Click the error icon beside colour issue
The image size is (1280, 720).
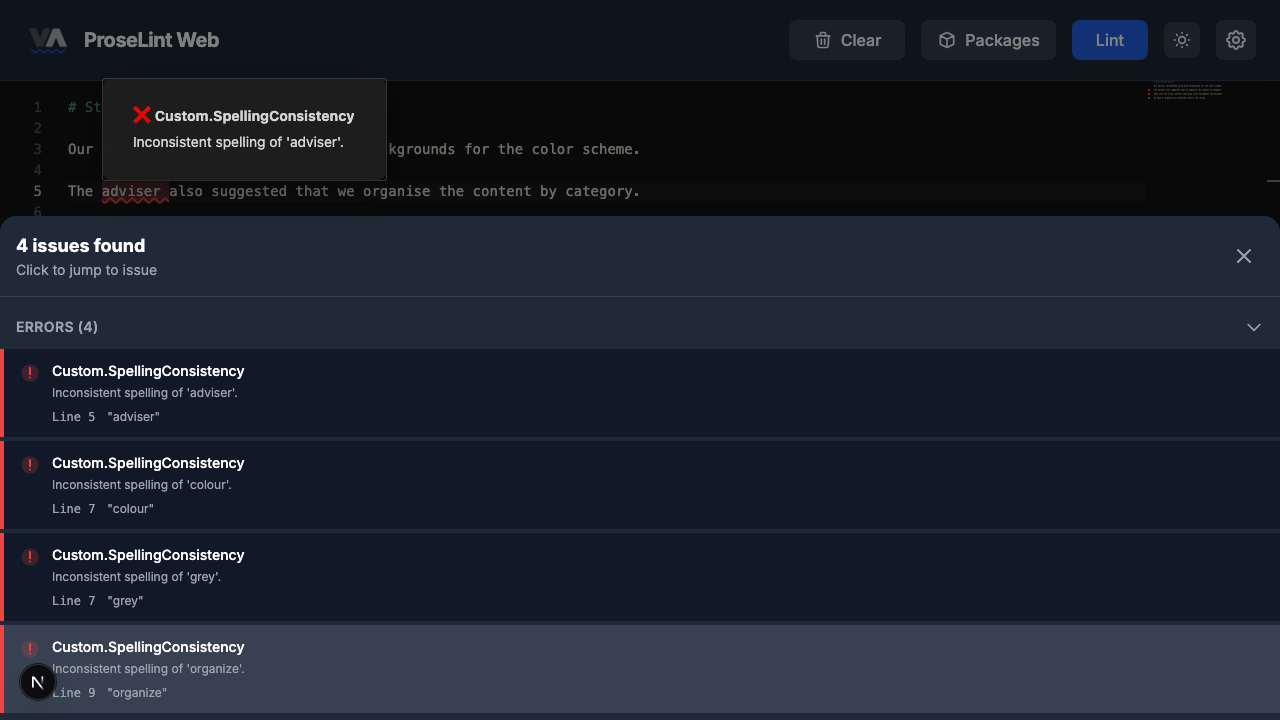pos(30,465)
